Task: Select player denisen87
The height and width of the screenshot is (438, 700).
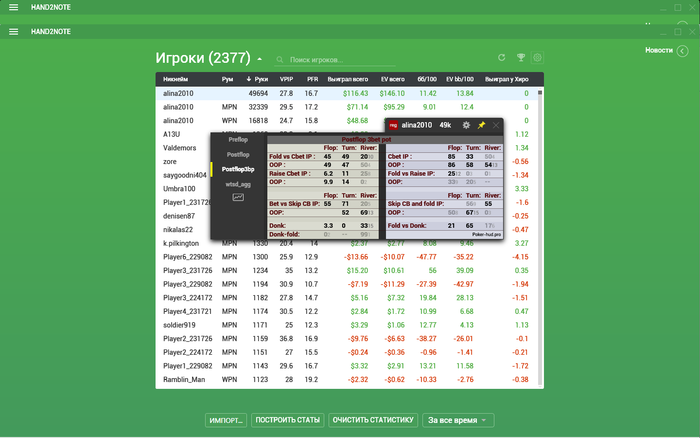Action: 179,216
